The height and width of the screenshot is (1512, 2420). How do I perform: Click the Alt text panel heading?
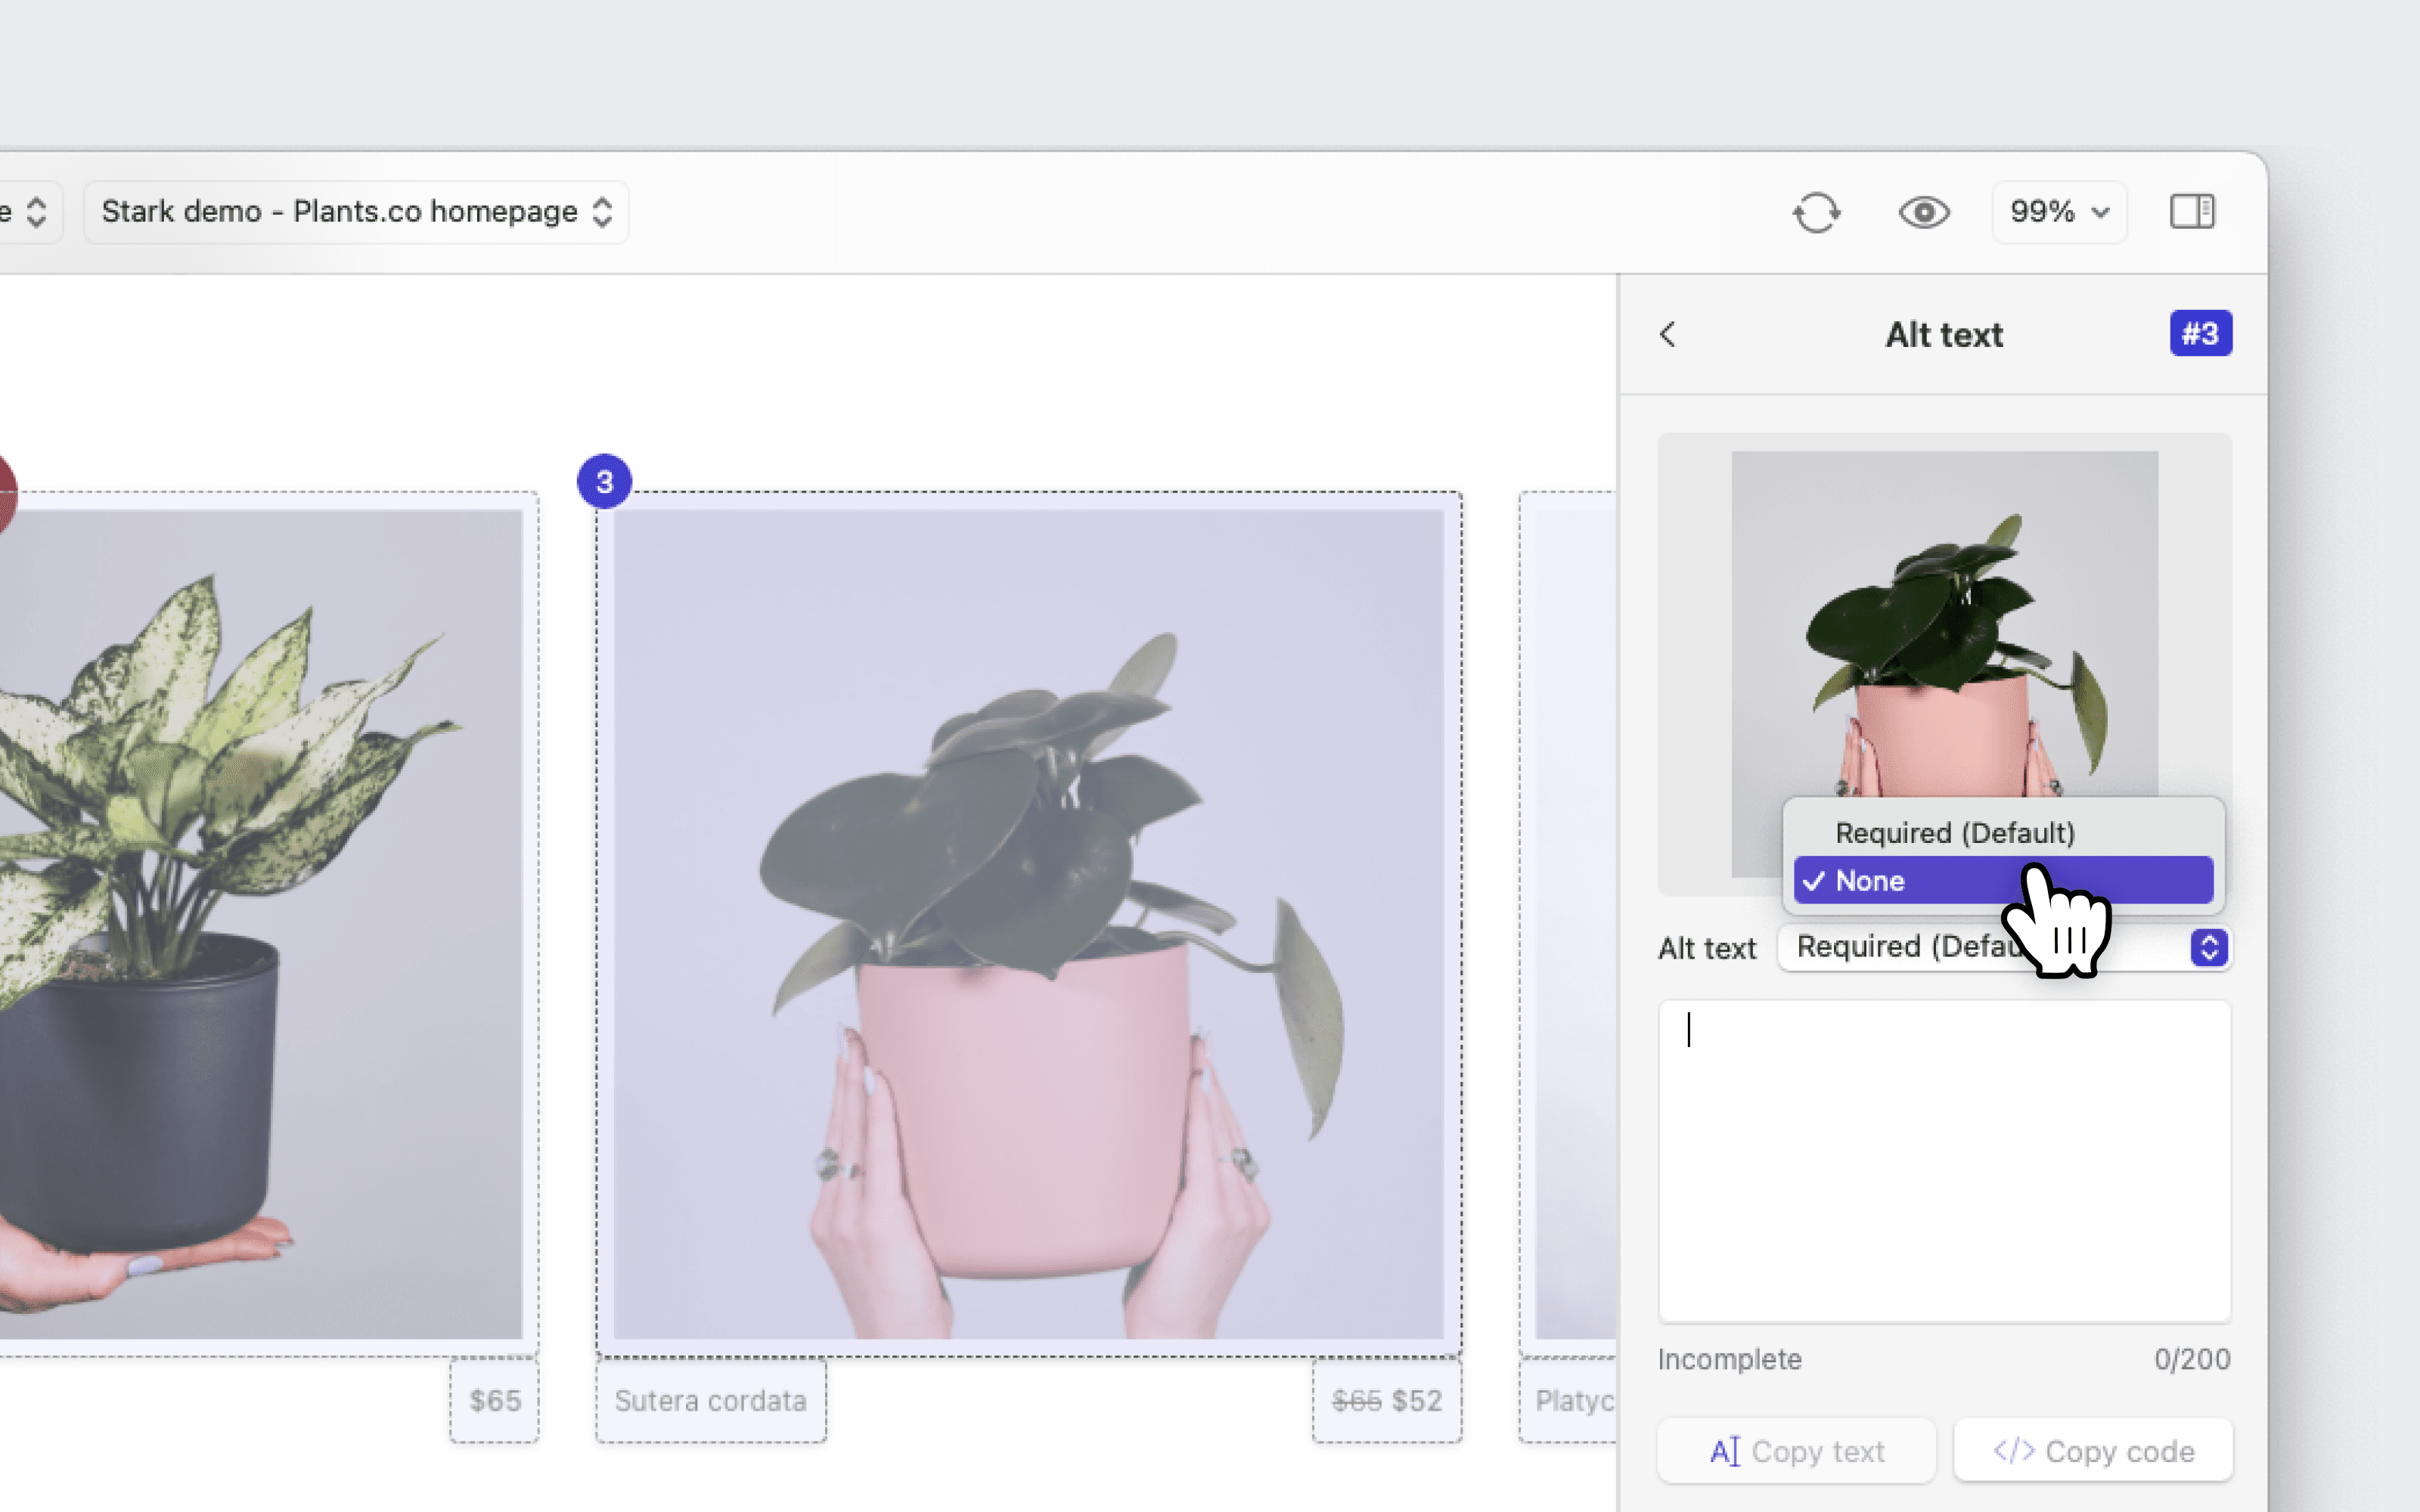pos(1944,334)
